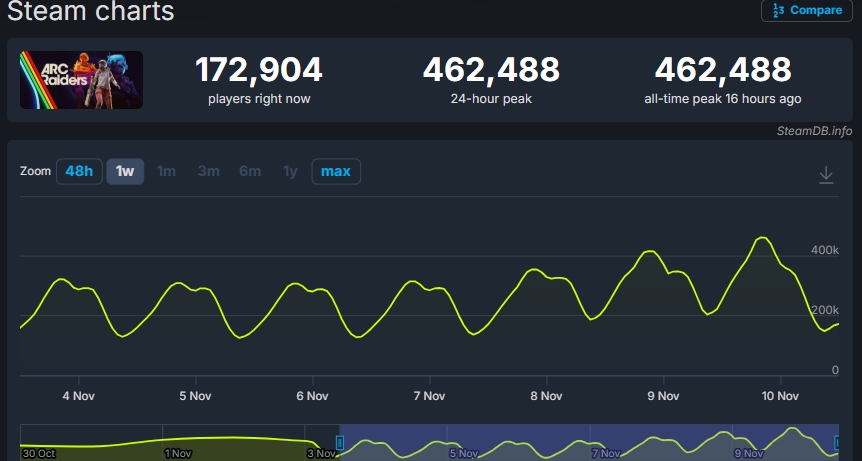This screenshot has width=862, height=461.
Task: Open the ARC Raiders game thumbnail
Action: [81, 80]
